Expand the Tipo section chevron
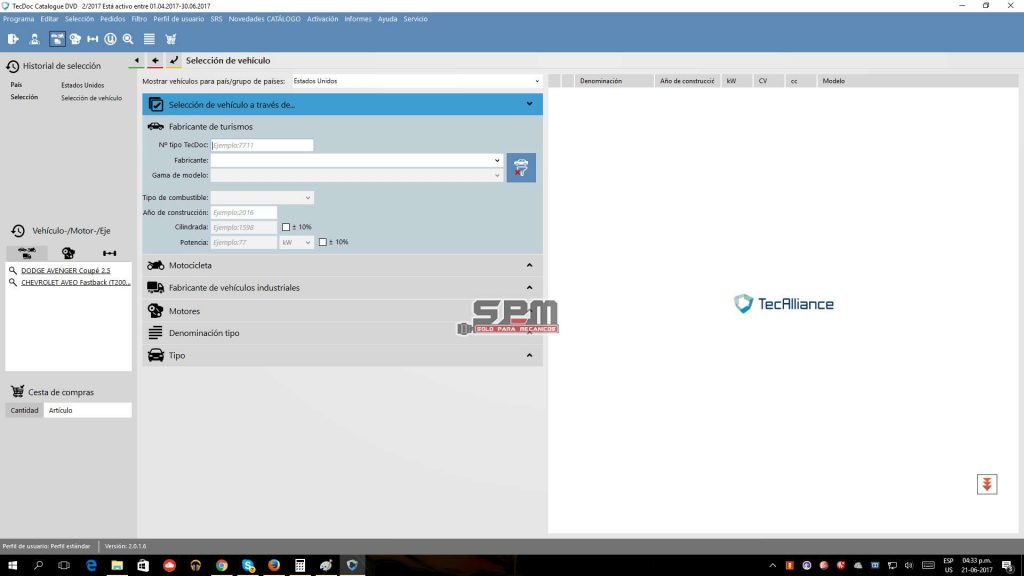This screenshot has width=1024, height=576. click(530, 355)
